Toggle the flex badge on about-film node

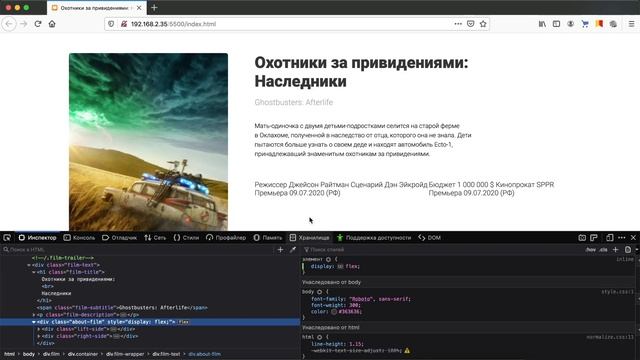[183, 322]
